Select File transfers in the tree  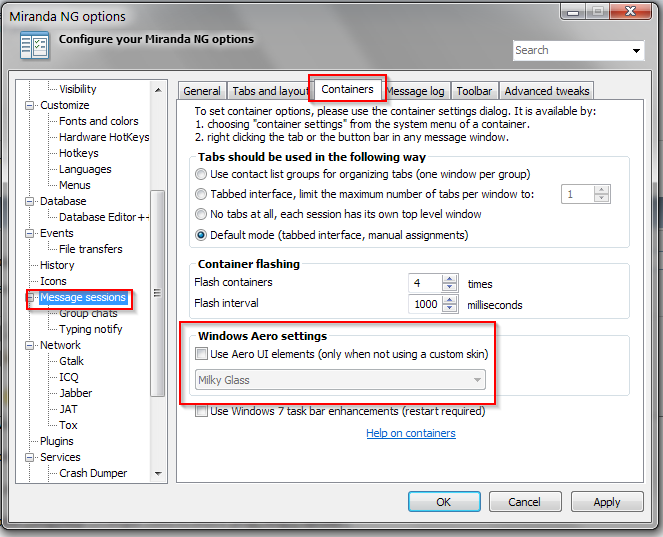click(90, 249)
